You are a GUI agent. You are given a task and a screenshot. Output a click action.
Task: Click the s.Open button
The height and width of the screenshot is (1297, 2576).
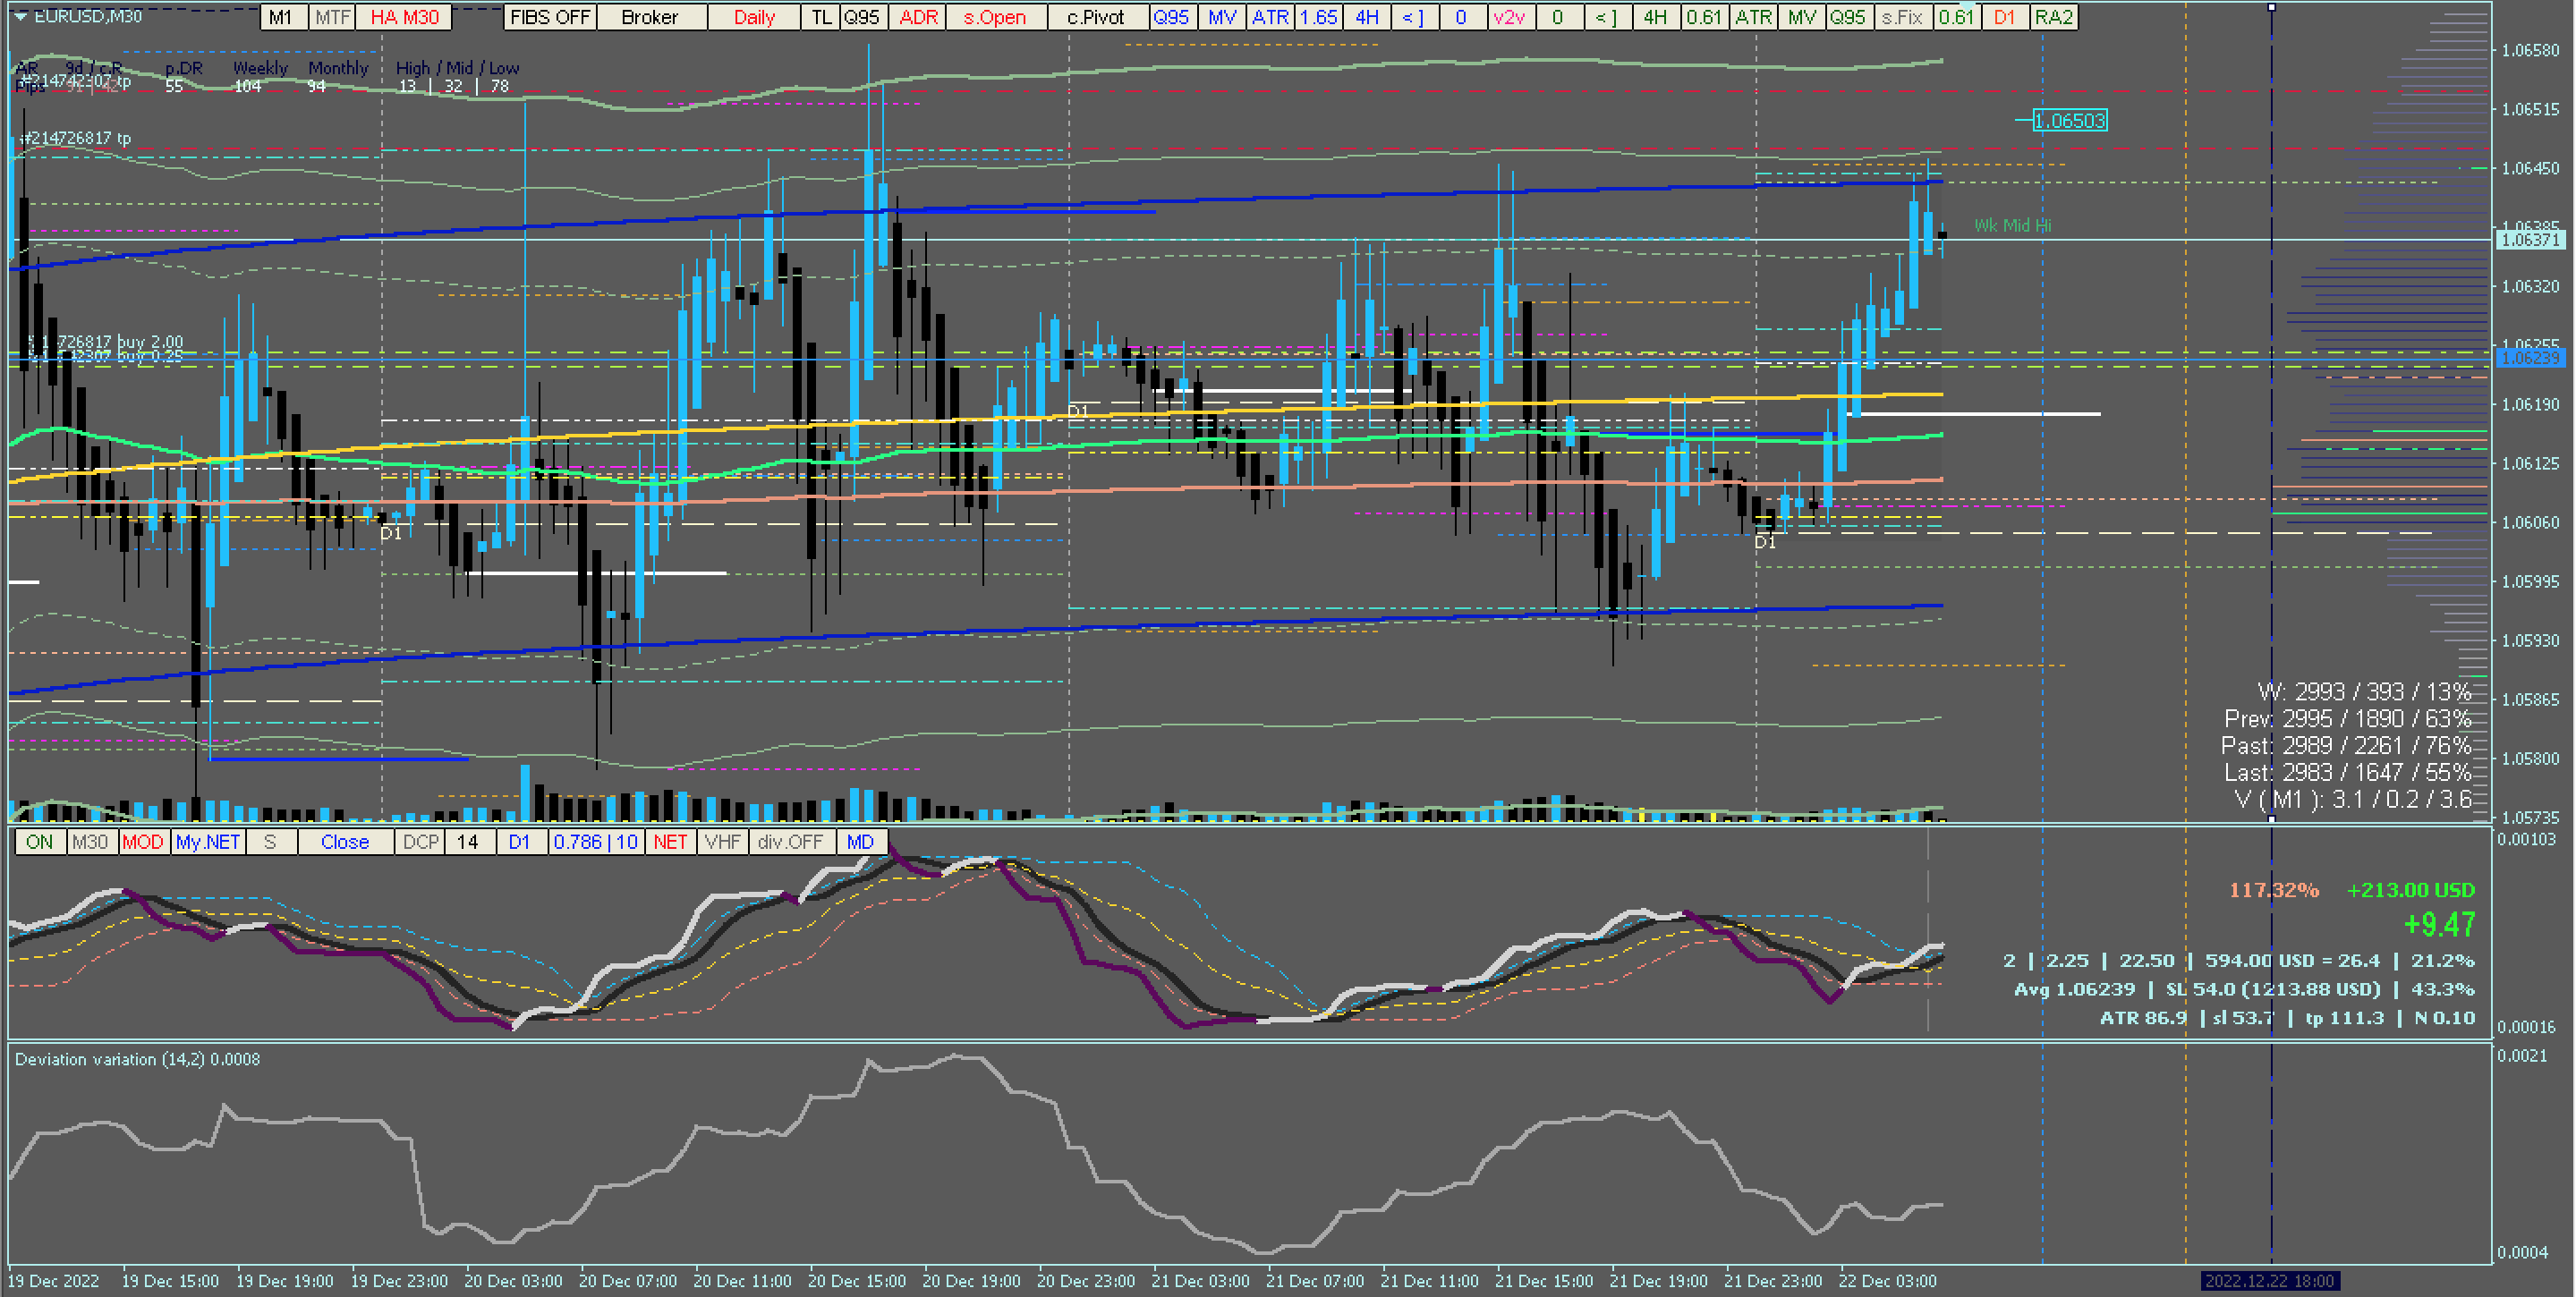click(x=994, y=17)
